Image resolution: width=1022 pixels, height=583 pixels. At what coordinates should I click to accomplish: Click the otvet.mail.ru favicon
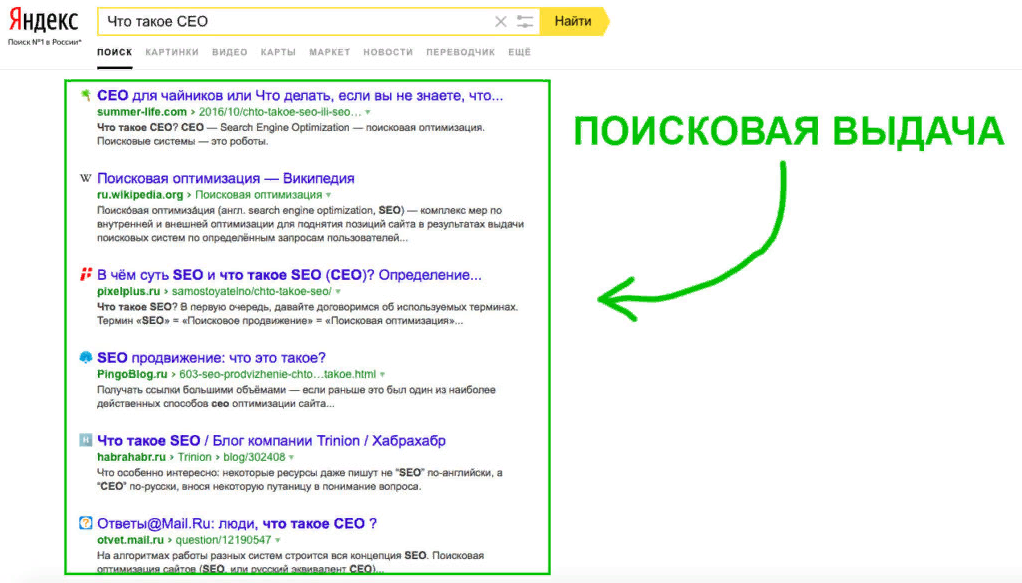[85, 523]
